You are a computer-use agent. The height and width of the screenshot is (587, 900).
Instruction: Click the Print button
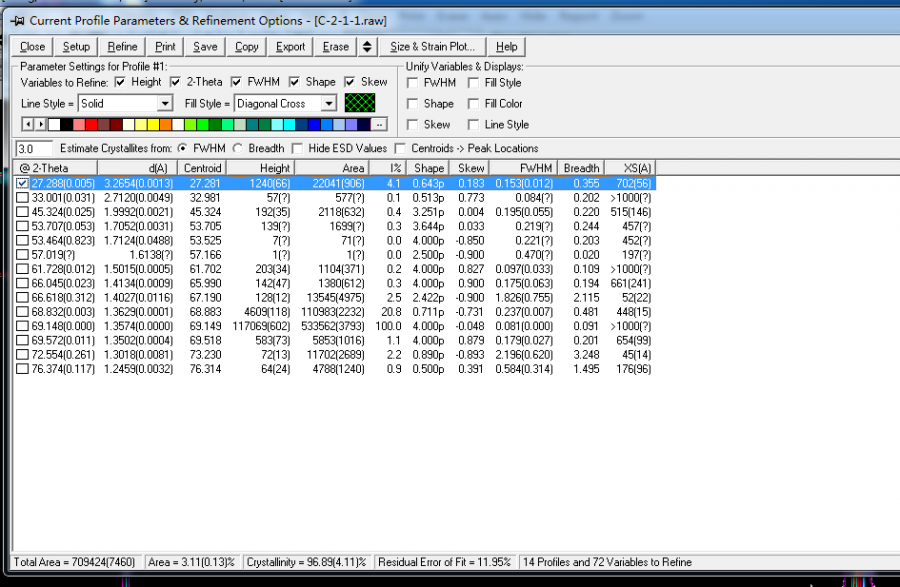(x=165, y=47)
